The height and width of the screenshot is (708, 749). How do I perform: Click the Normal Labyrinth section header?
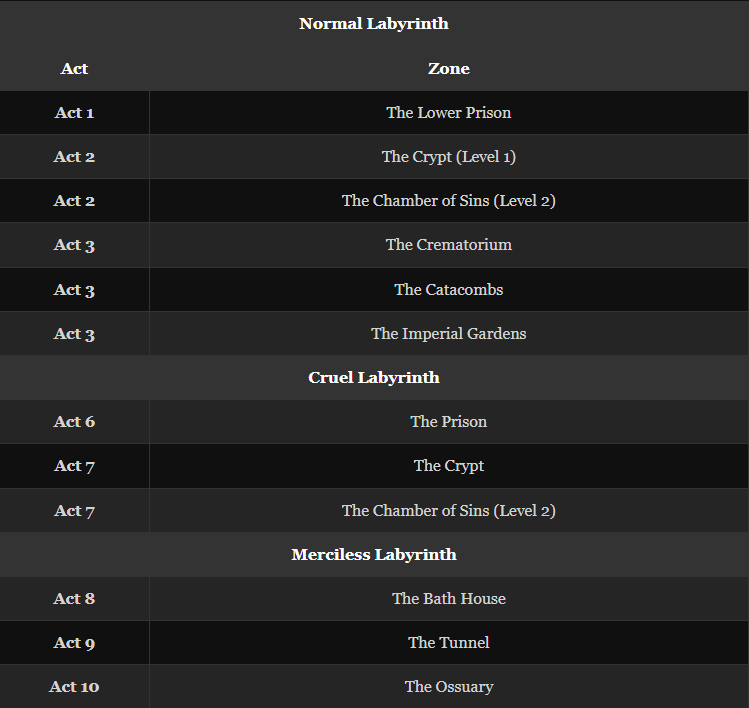click(374, 23)
